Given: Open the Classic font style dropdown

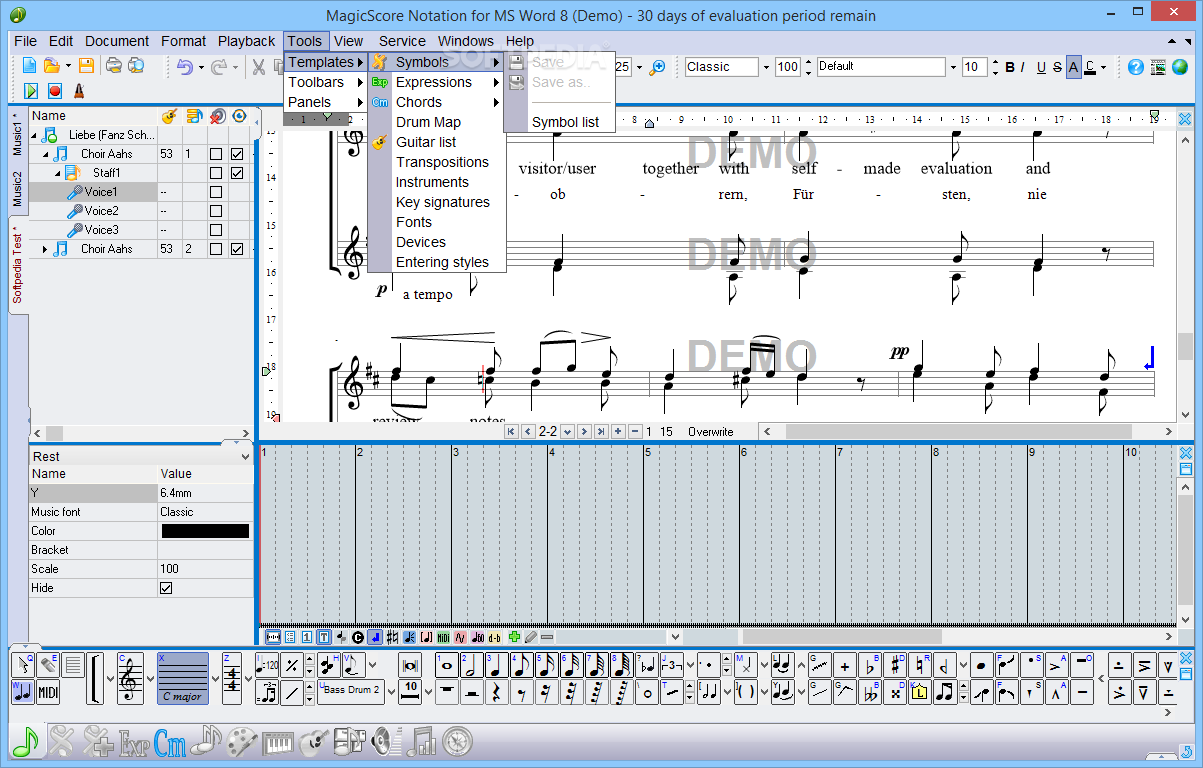Looking at the screenshot, I should (766, 67).
